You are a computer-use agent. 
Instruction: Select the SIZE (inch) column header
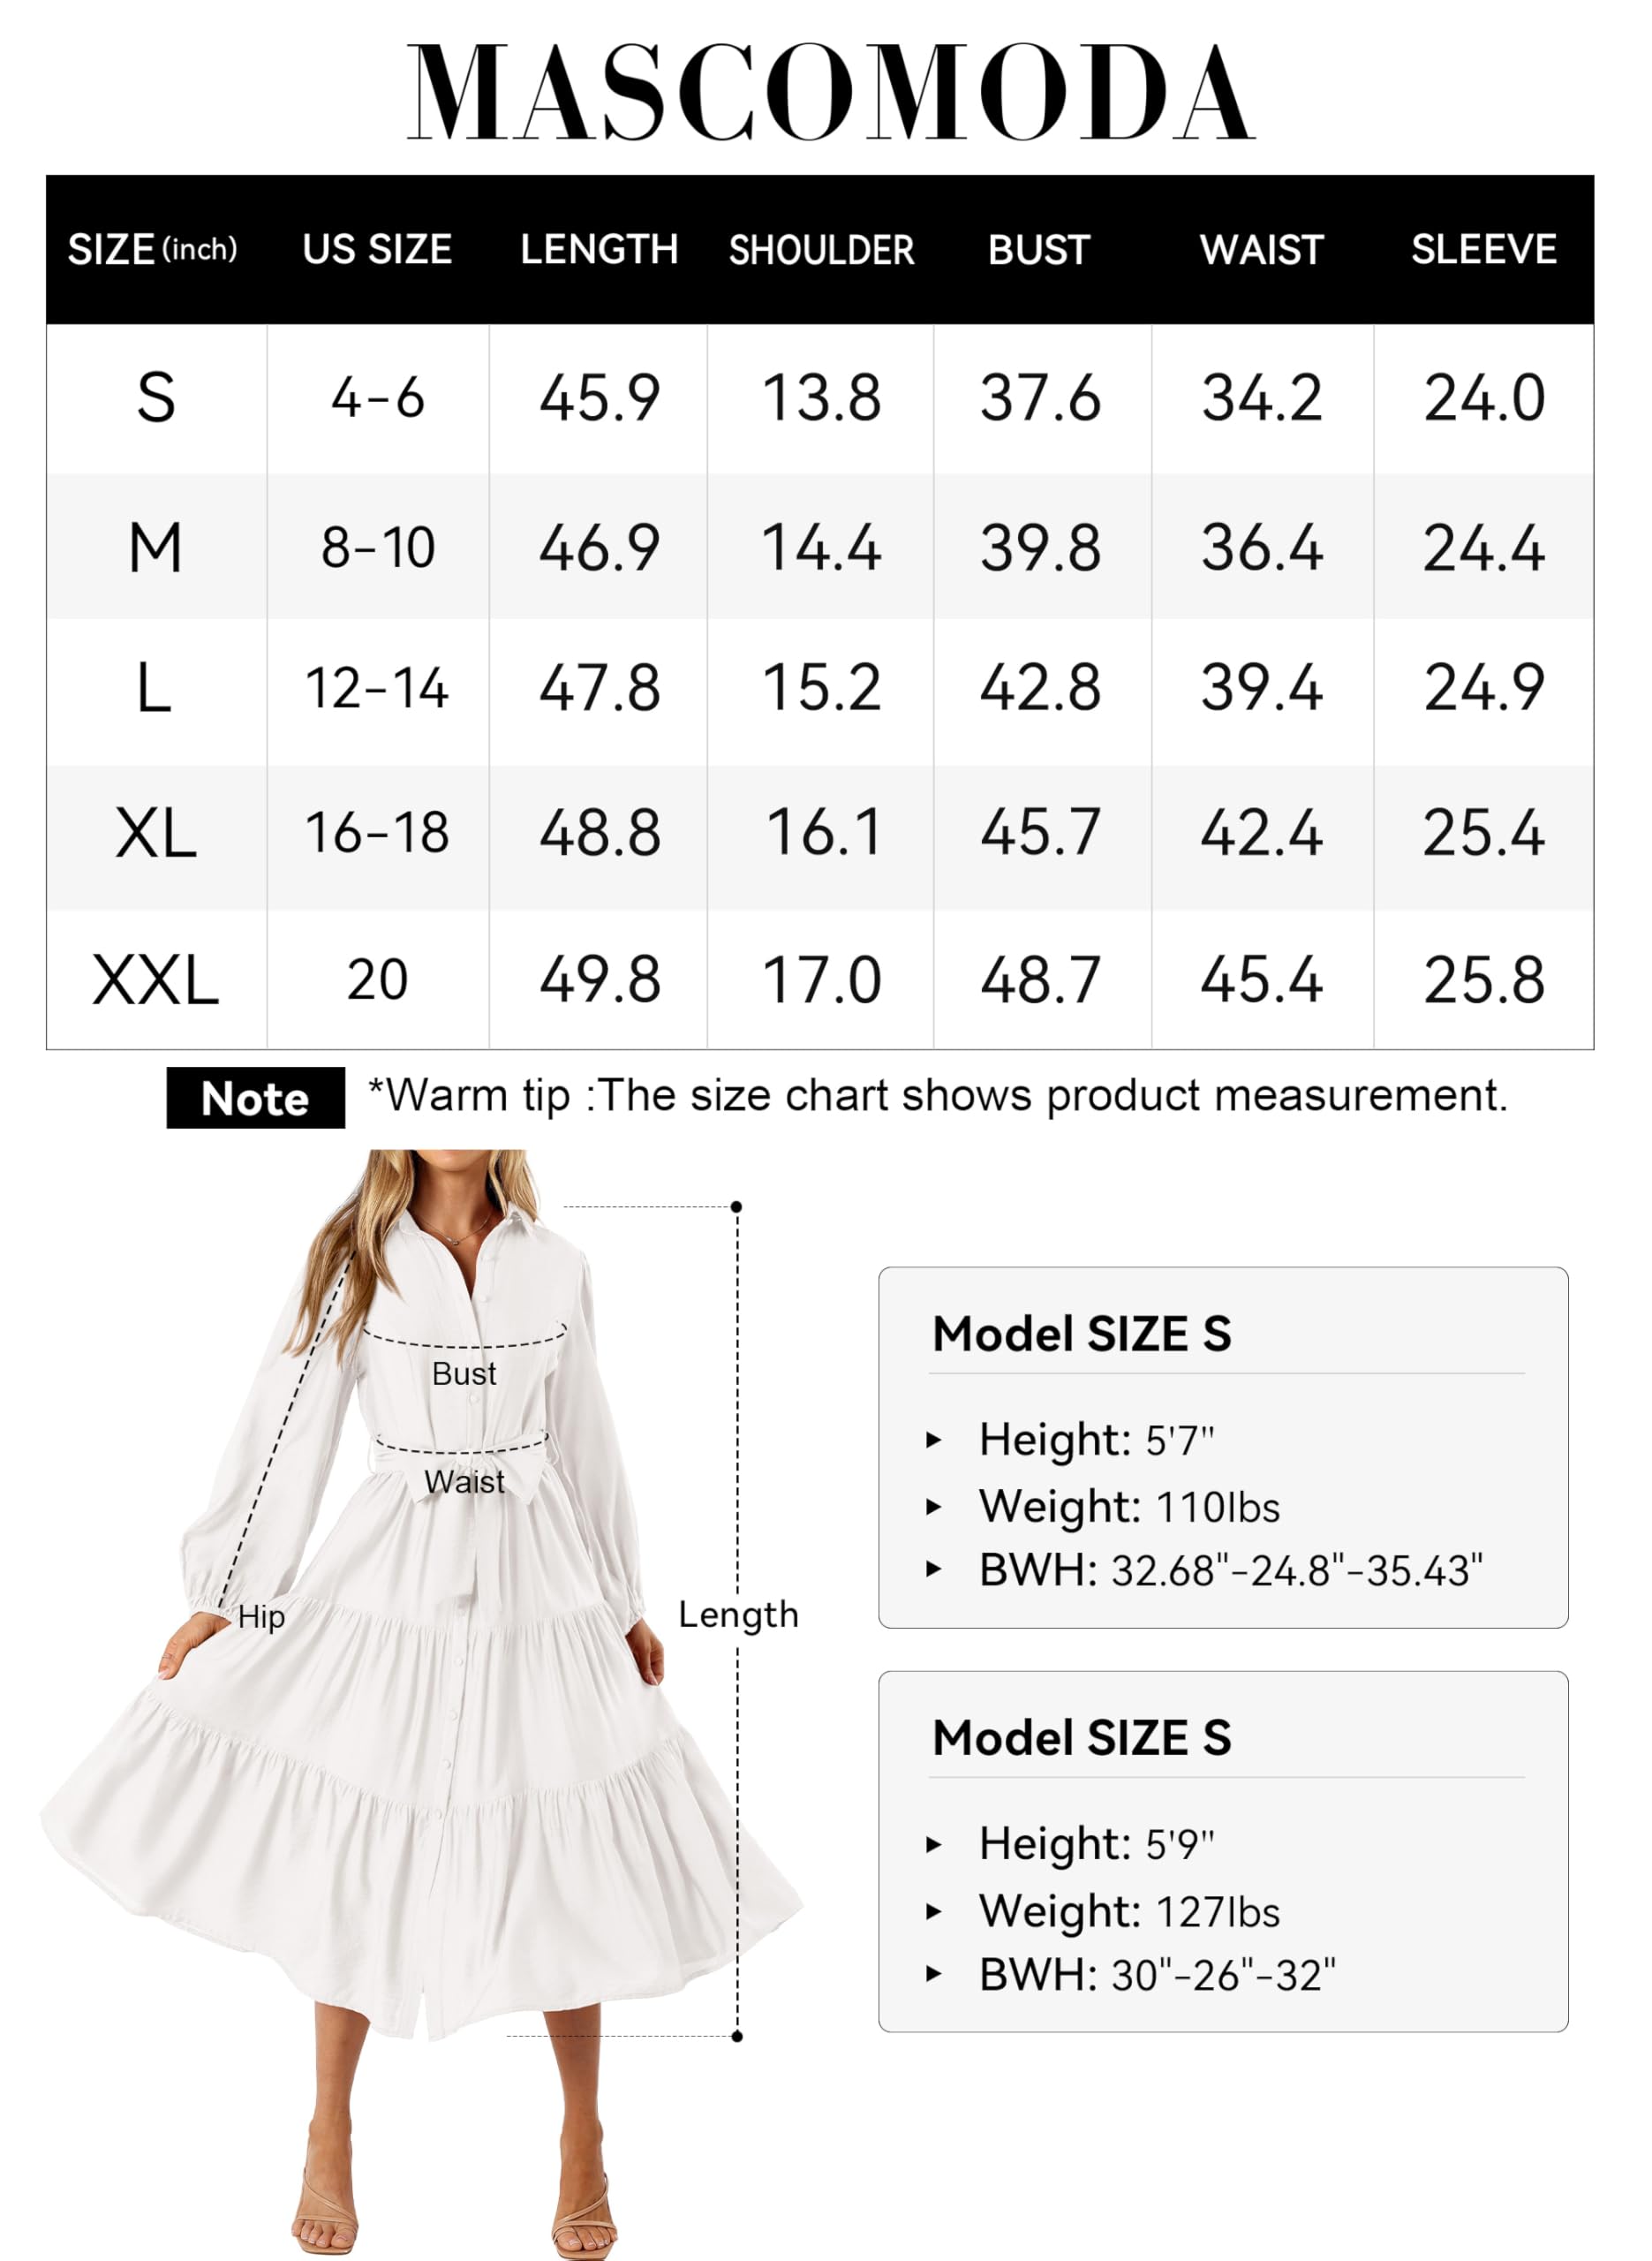(152, 249)
